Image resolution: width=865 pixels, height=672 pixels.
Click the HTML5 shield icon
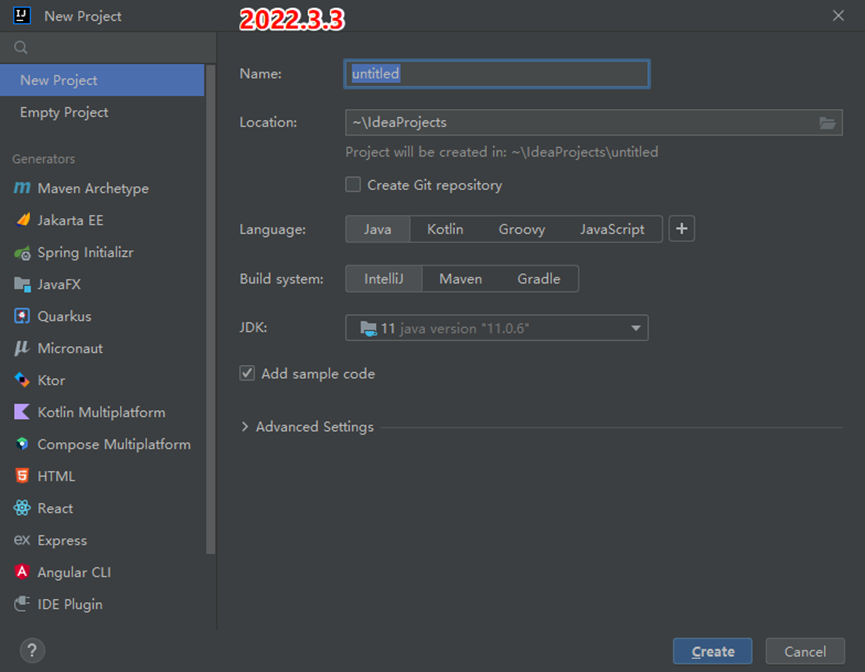click(x=22, y=476)
